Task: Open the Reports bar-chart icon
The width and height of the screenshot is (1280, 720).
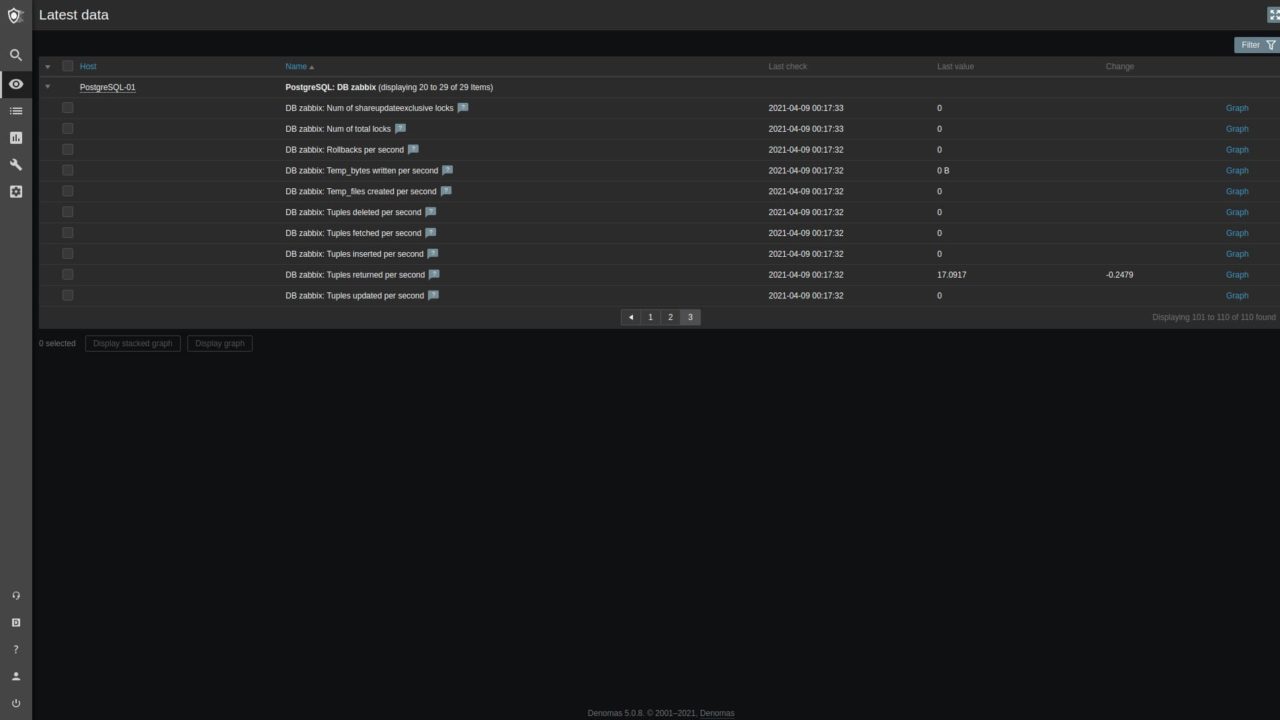Action: point(15,138)
